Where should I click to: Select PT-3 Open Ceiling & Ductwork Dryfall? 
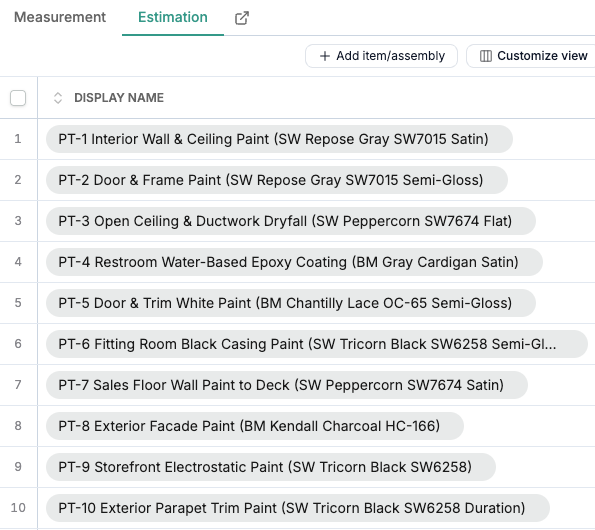pos(291,221)
